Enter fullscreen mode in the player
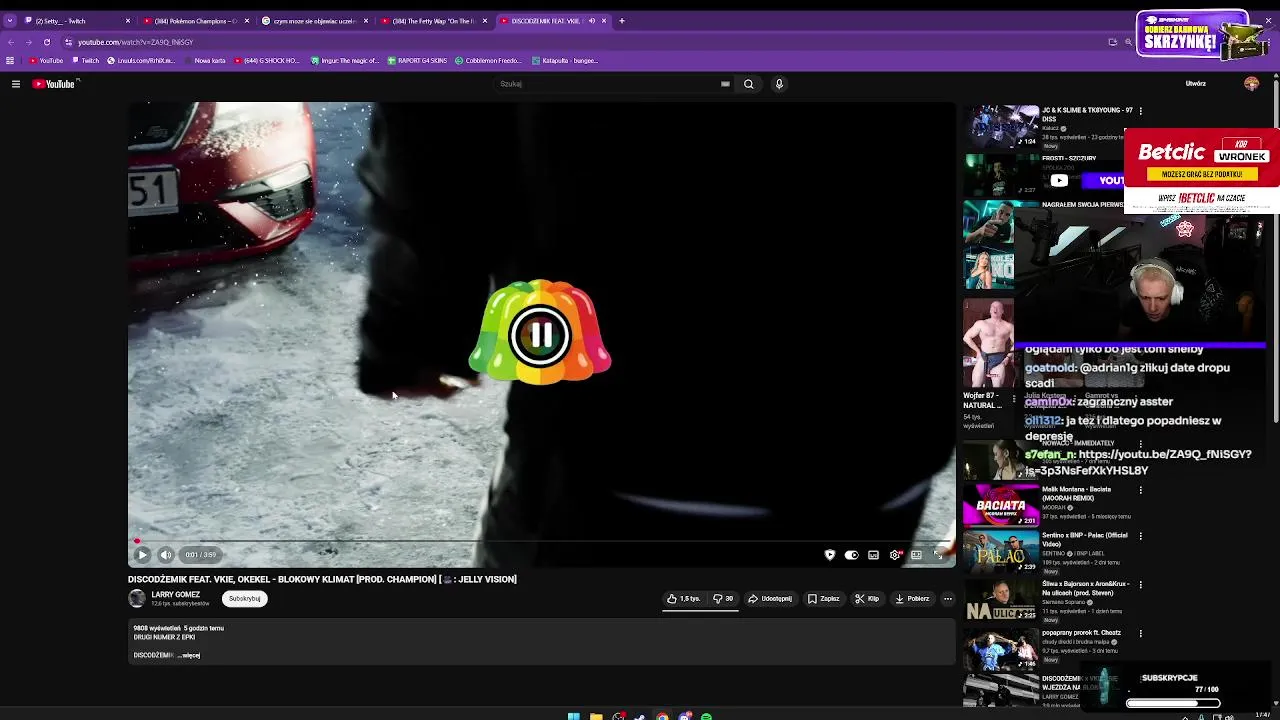 pyautogui.click(x=938, y=555)
